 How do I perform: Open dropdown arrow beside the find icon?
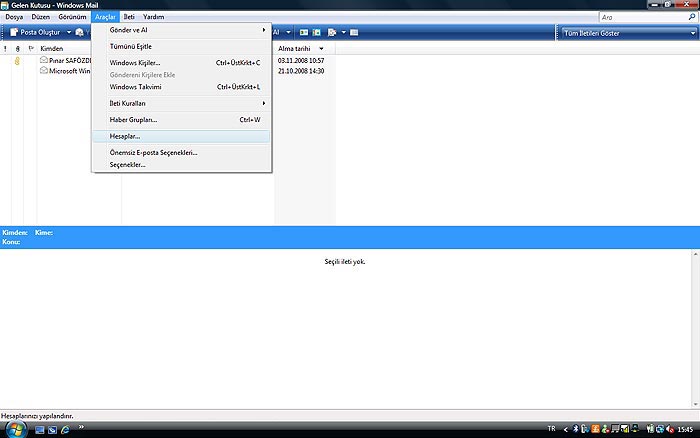click(x=344, y=32)
